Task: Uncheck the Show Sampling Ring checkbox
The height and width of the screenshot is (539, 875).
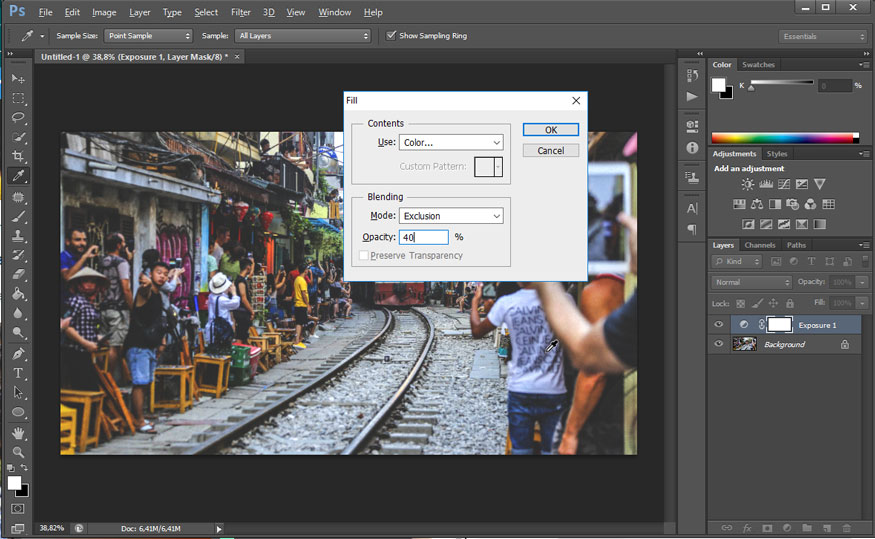Action: (391, 36)
